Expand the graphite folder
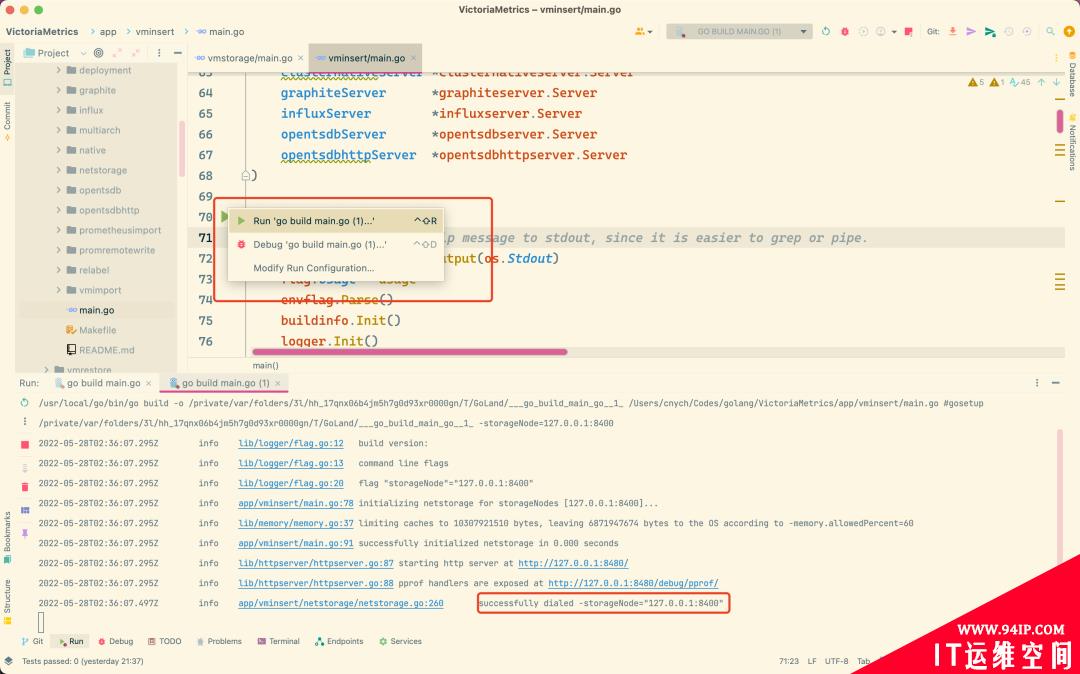 [x=59, y=90]
